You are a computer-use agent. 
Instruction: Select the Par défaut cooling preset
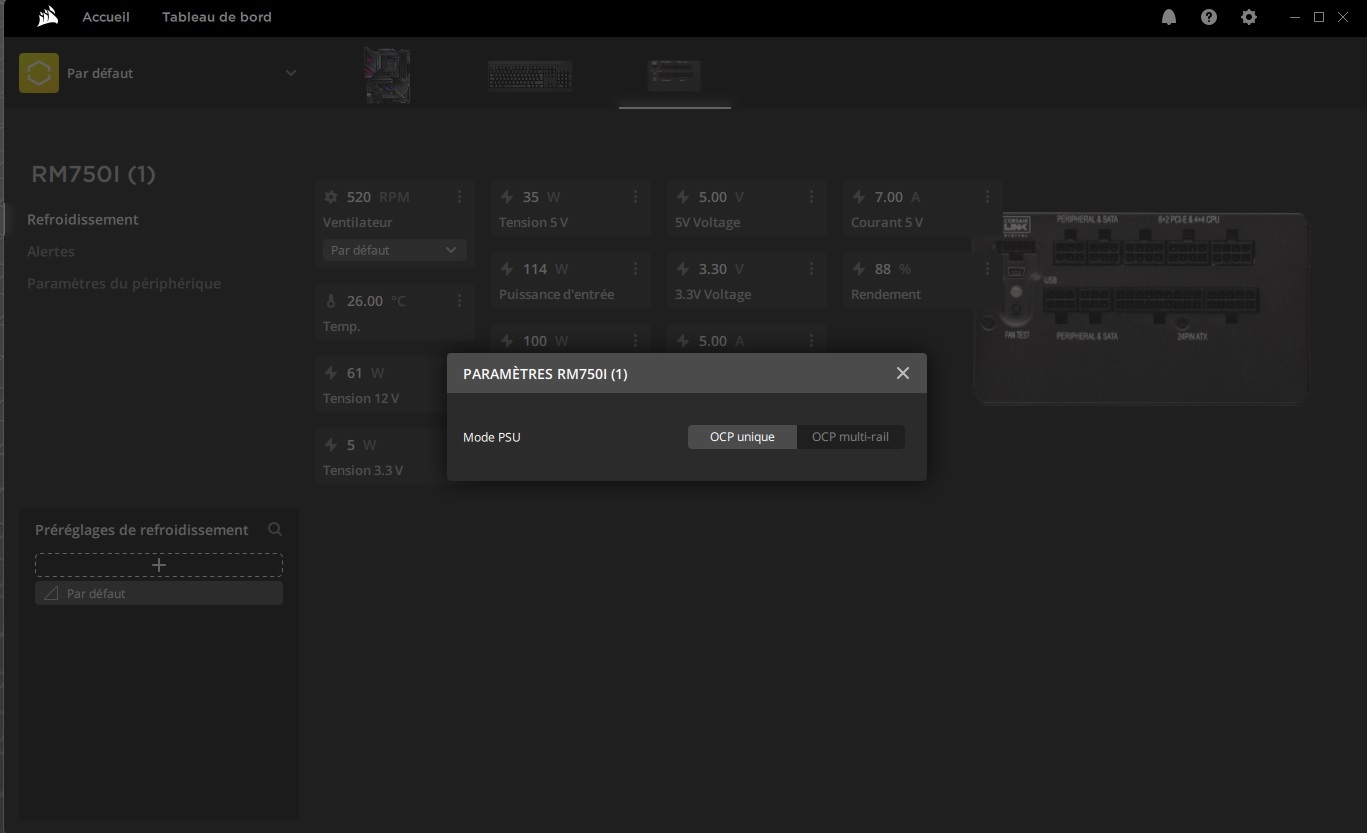point(159,594)
